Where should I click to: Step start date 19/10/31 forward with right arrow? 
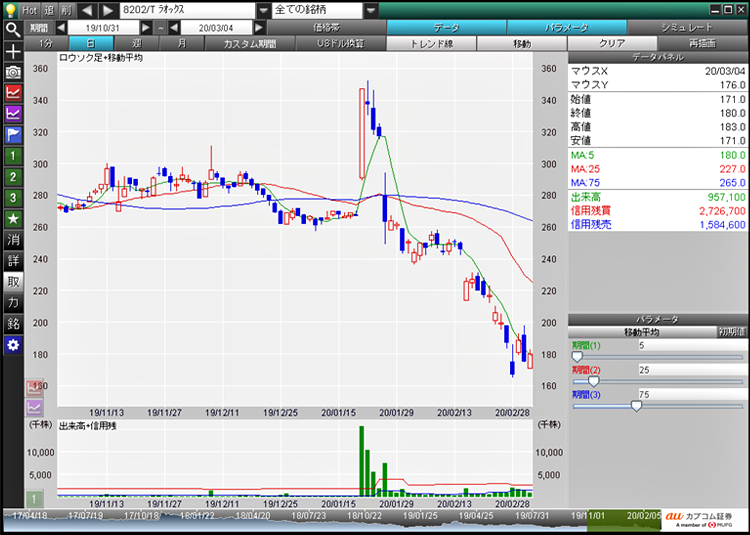[144, 28]
